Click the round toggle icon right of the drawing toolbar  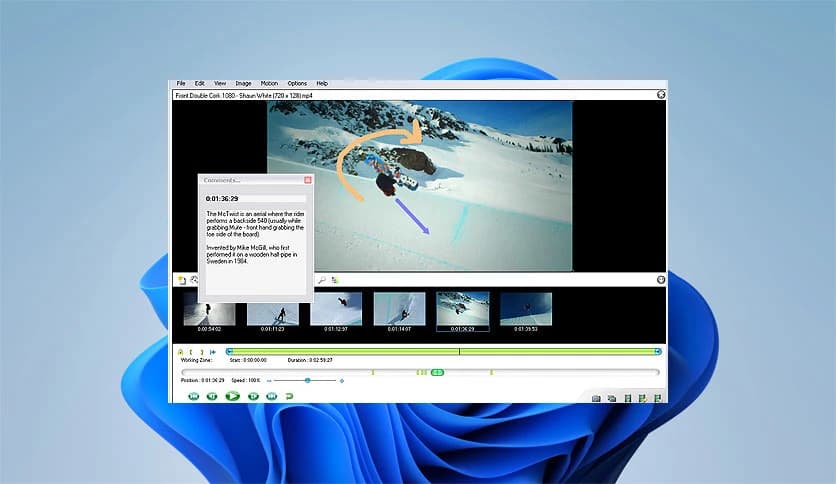coord(661,280)
